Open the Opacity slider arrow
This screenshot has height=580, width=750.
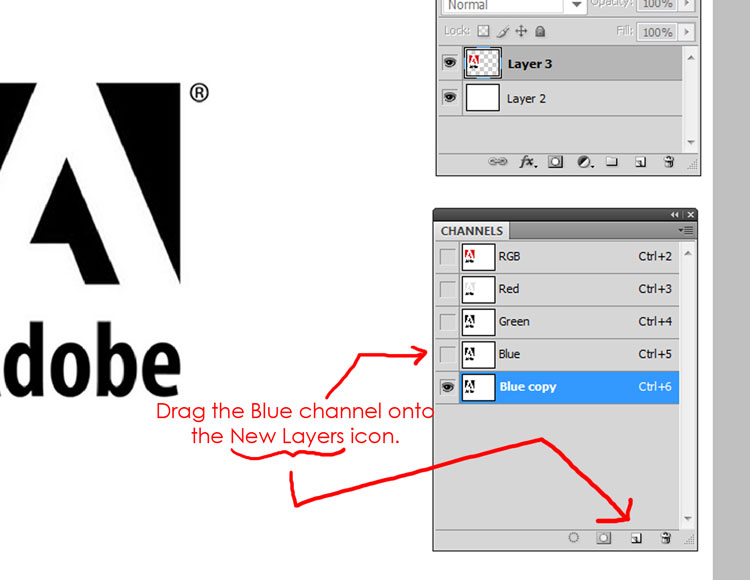point(687,4)
